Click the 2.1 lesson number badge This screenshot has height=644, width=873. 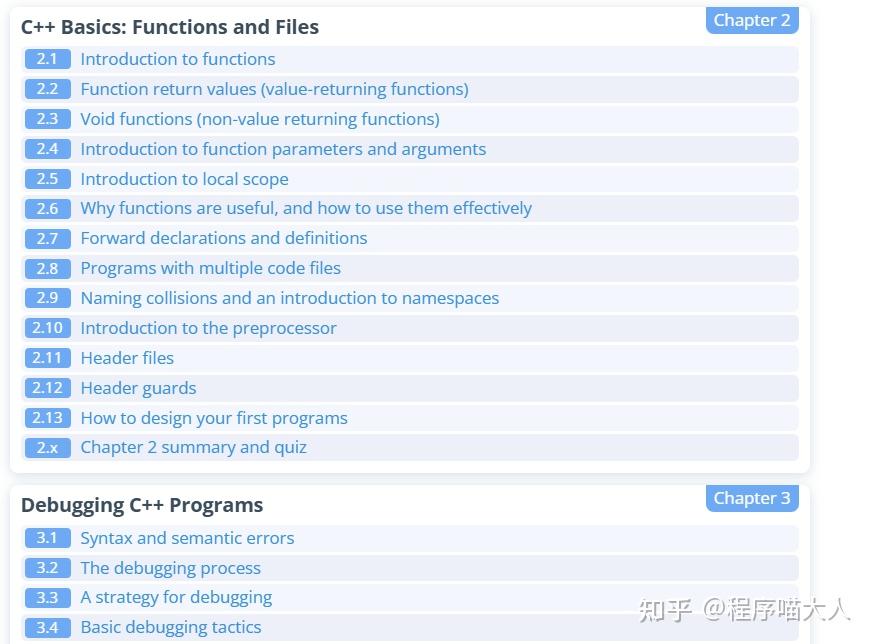[47, 59]
